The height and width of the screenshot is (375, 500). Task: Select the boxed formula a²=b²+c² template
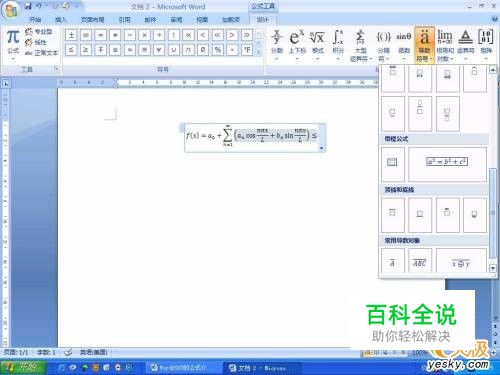point(447,164)
